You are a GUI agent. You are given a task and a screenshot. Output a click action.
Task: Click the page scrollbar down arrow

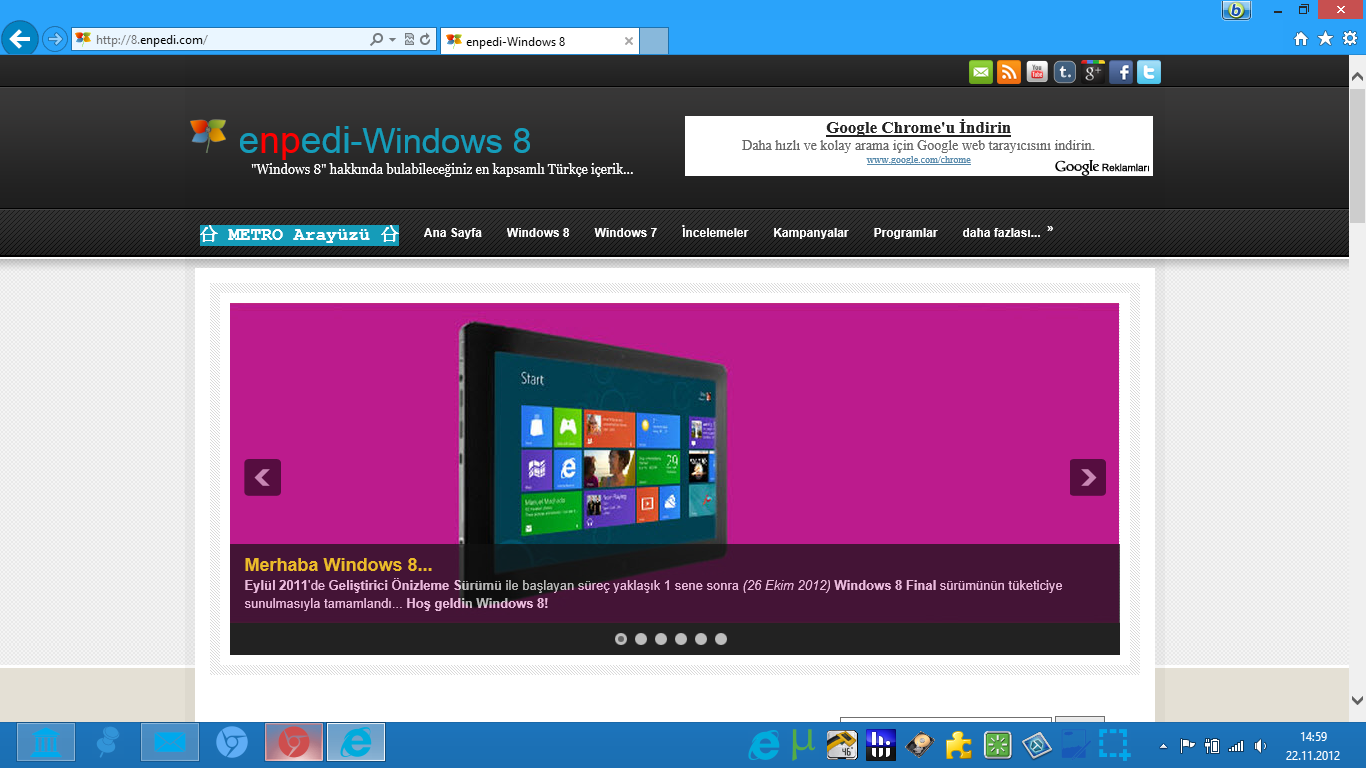[x=1357, y=701]
